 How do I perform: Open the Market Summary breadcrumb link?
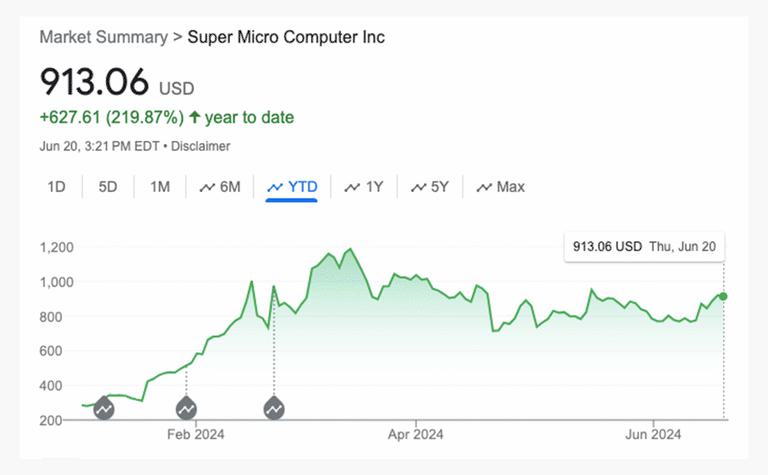[x=104, y=37]
